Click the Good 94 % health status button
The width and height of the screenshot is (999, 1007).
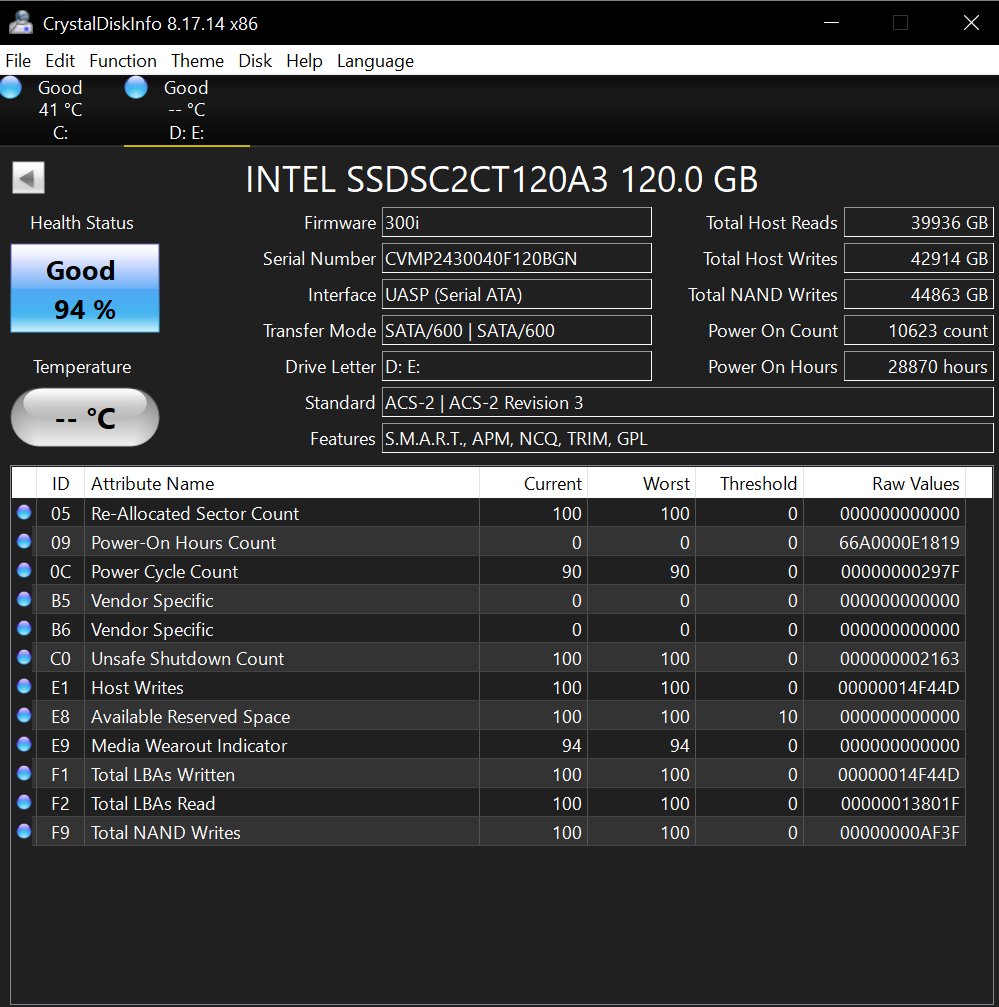pyautogui.click(x=84, y=289)
